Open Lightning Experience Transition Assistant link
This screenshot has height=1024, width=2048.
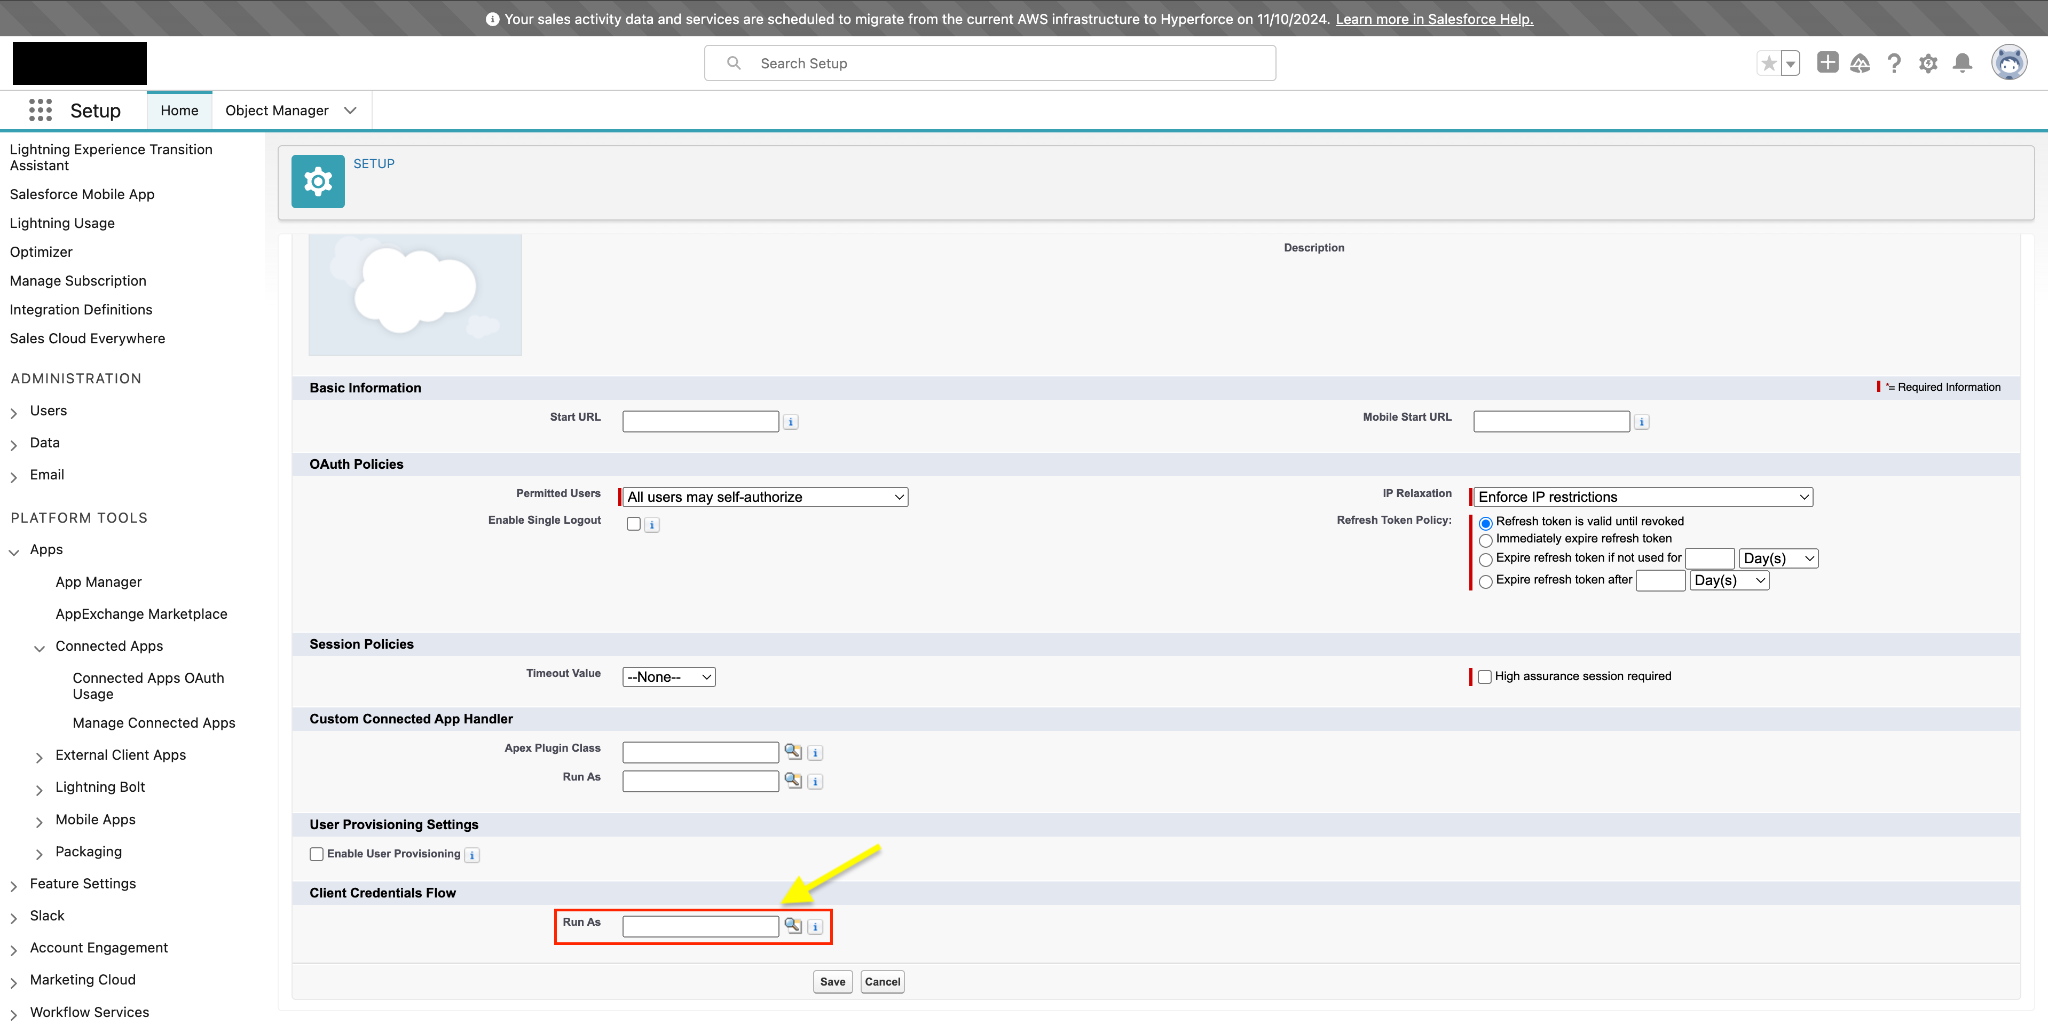click(111, 157)
